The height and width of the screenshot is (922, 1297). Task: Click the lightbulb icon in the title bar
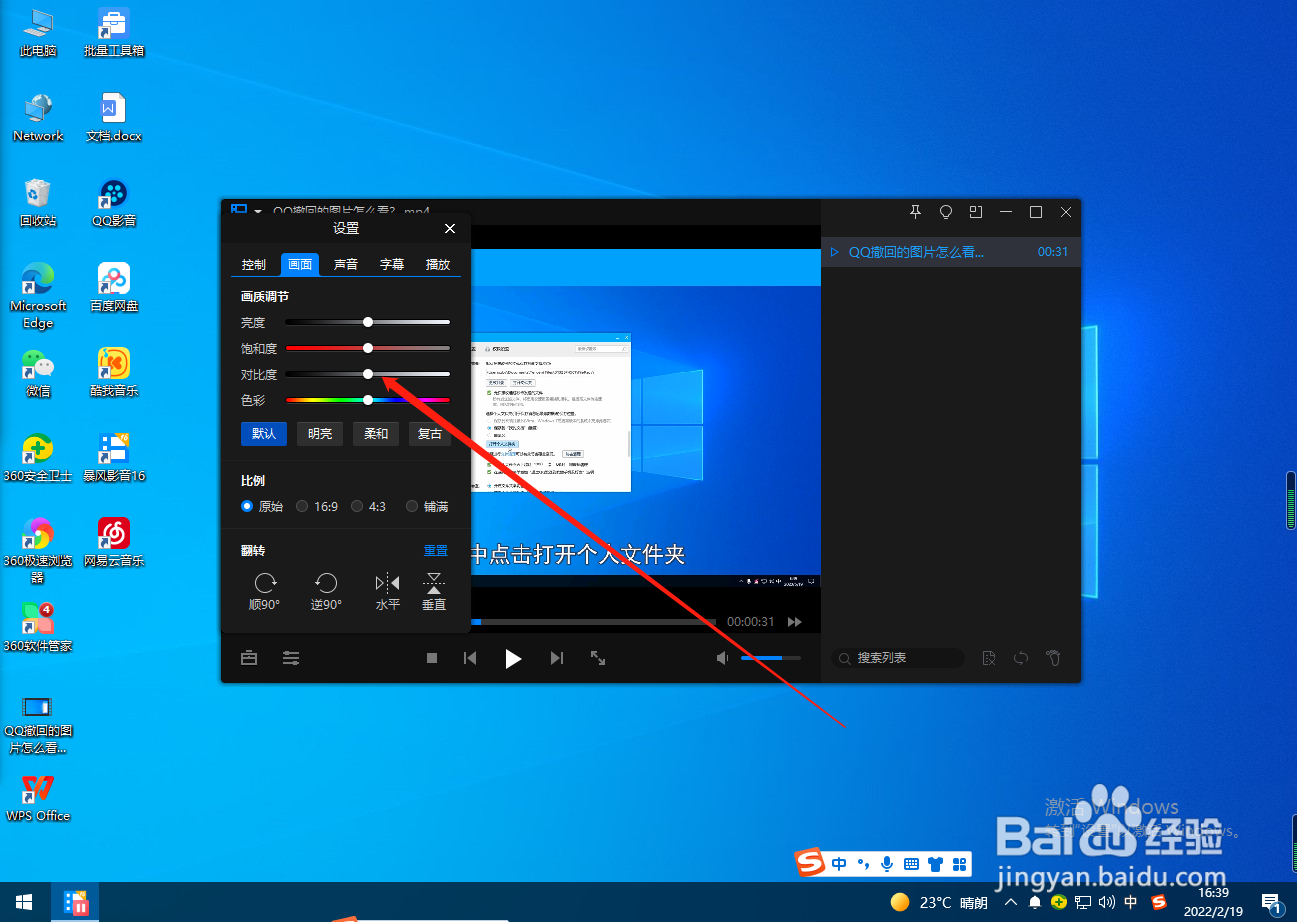click(x=945, y=212)
